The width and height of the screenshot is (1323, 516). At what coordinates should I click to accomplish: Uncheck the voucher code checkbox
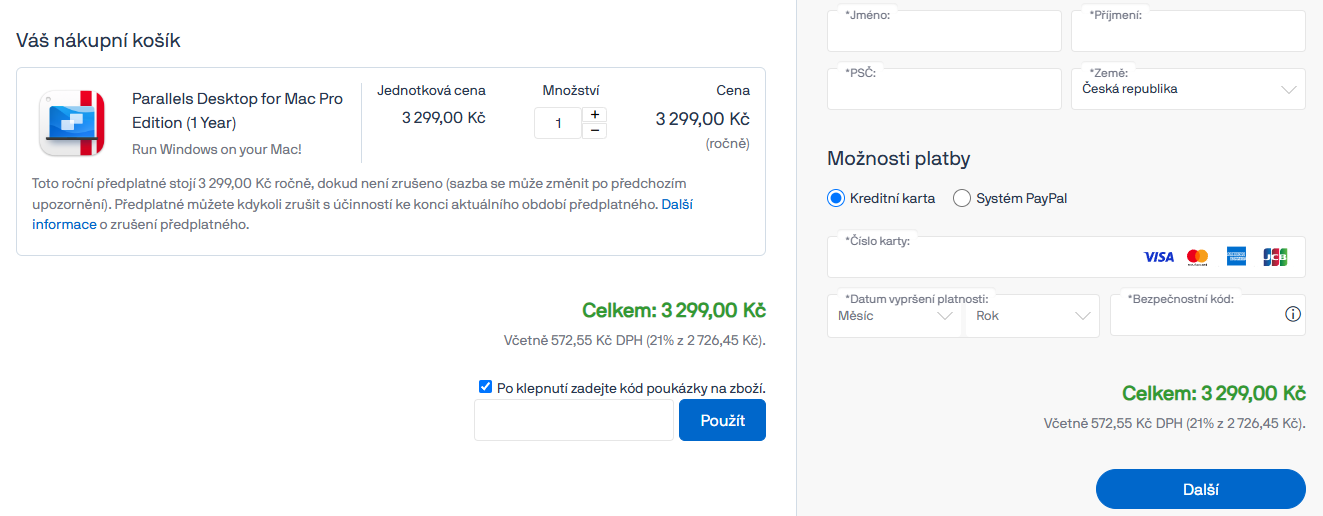point(486,387)
